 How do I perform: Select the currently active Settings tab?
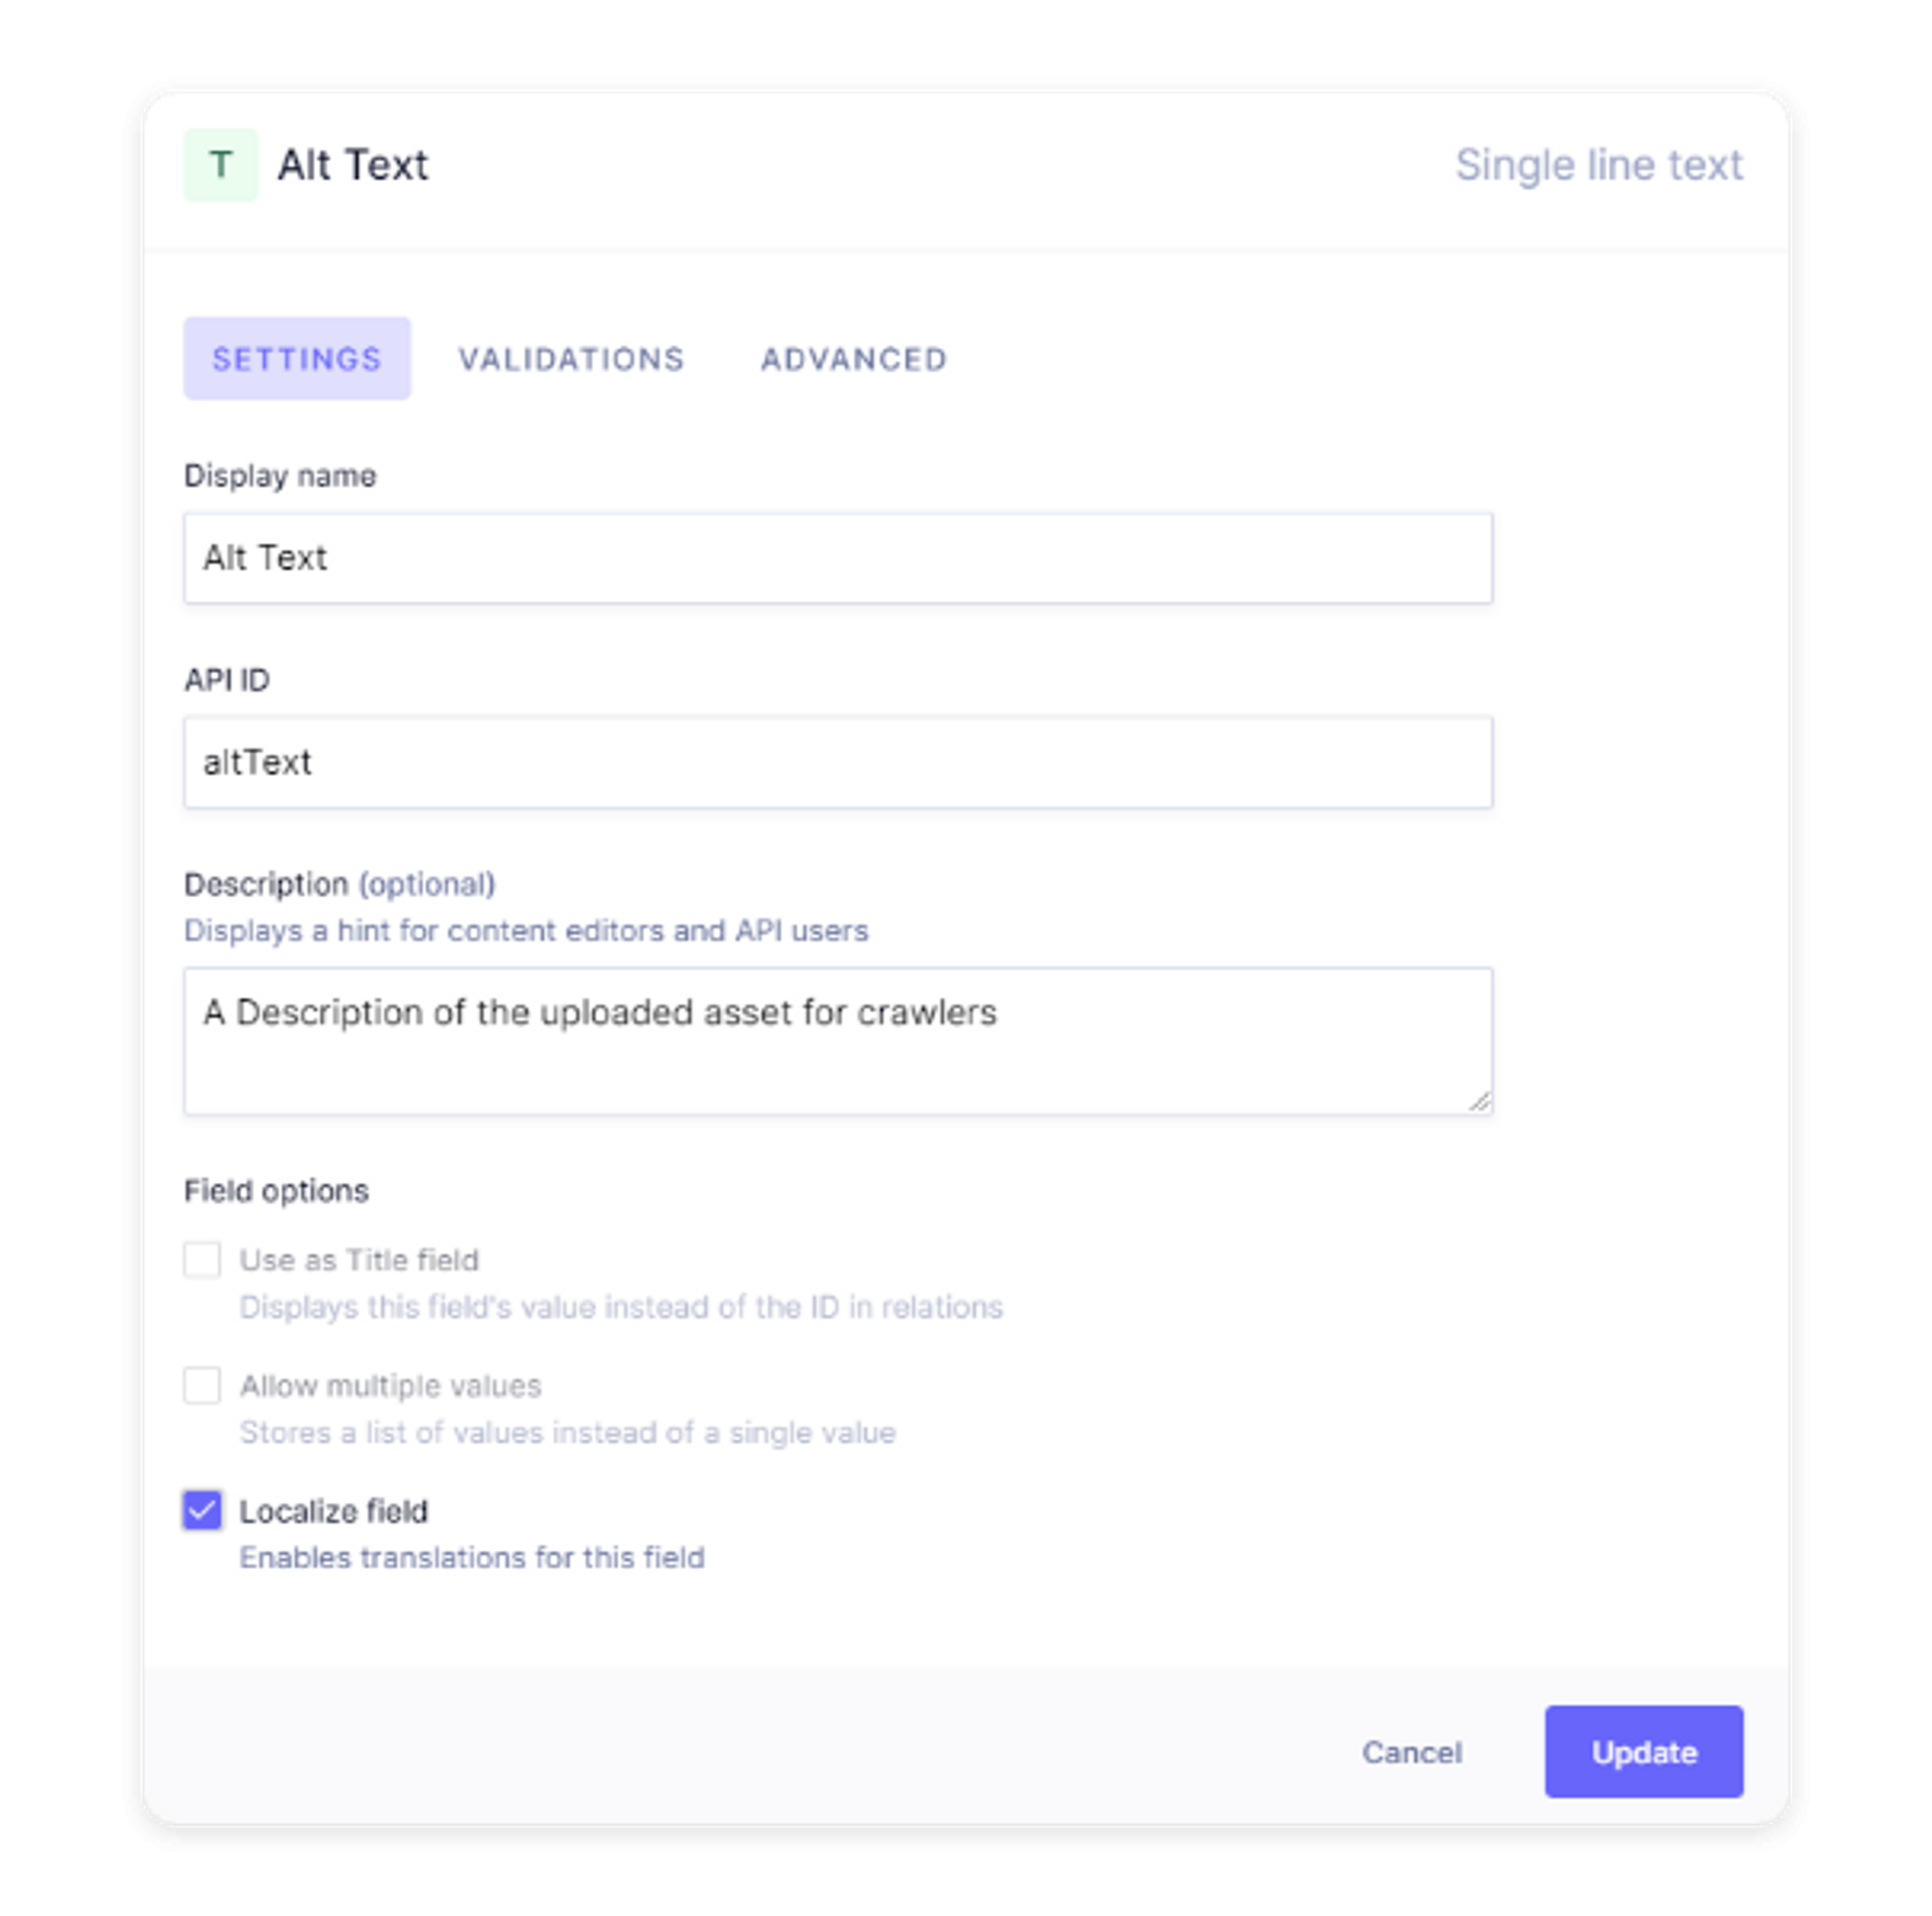(x=297, y=358)
